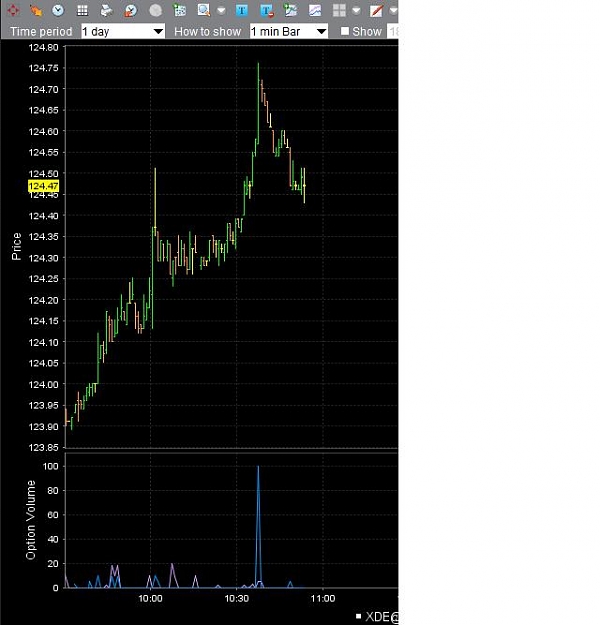Click the grid table icon
Image resolution: width=600 pixels, height=625 pixels.
(x=82, y=10)
